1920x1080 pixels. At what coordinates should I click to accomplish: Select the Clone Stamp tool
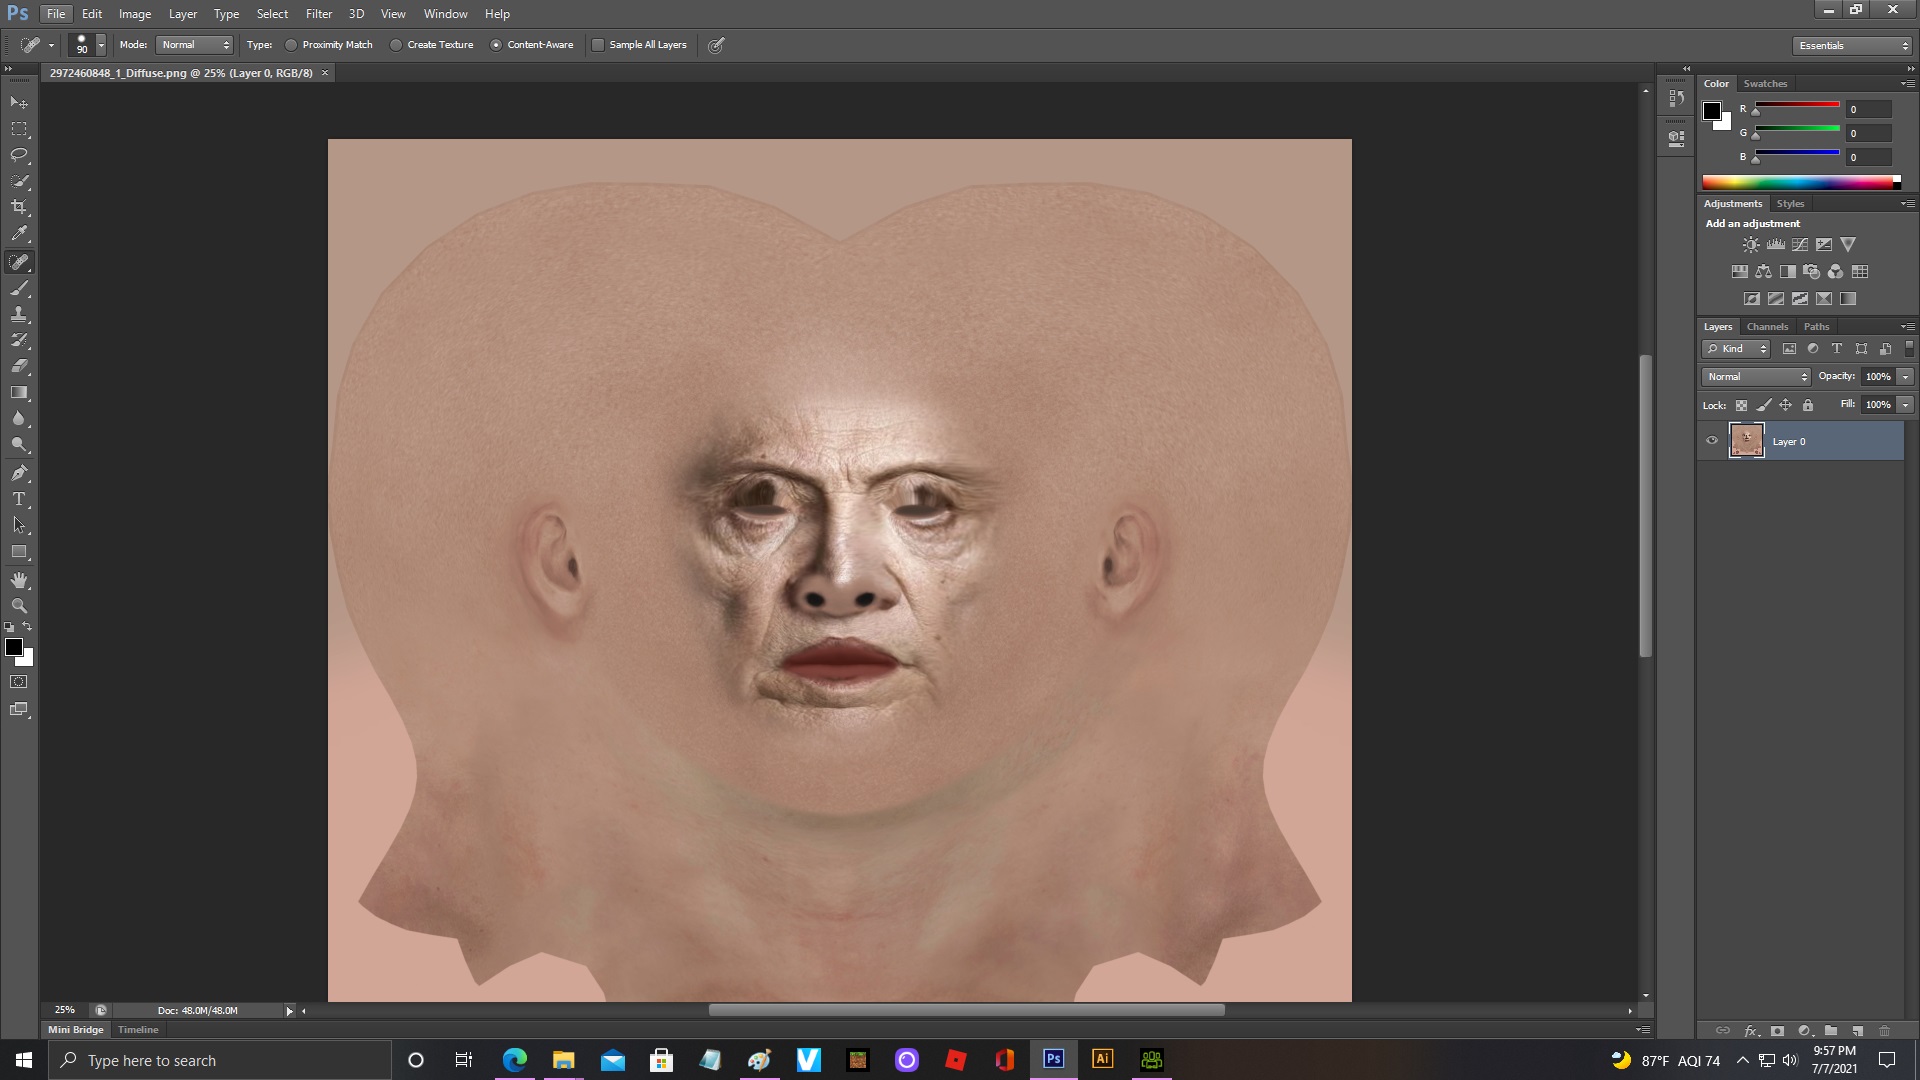click(19, 314)
